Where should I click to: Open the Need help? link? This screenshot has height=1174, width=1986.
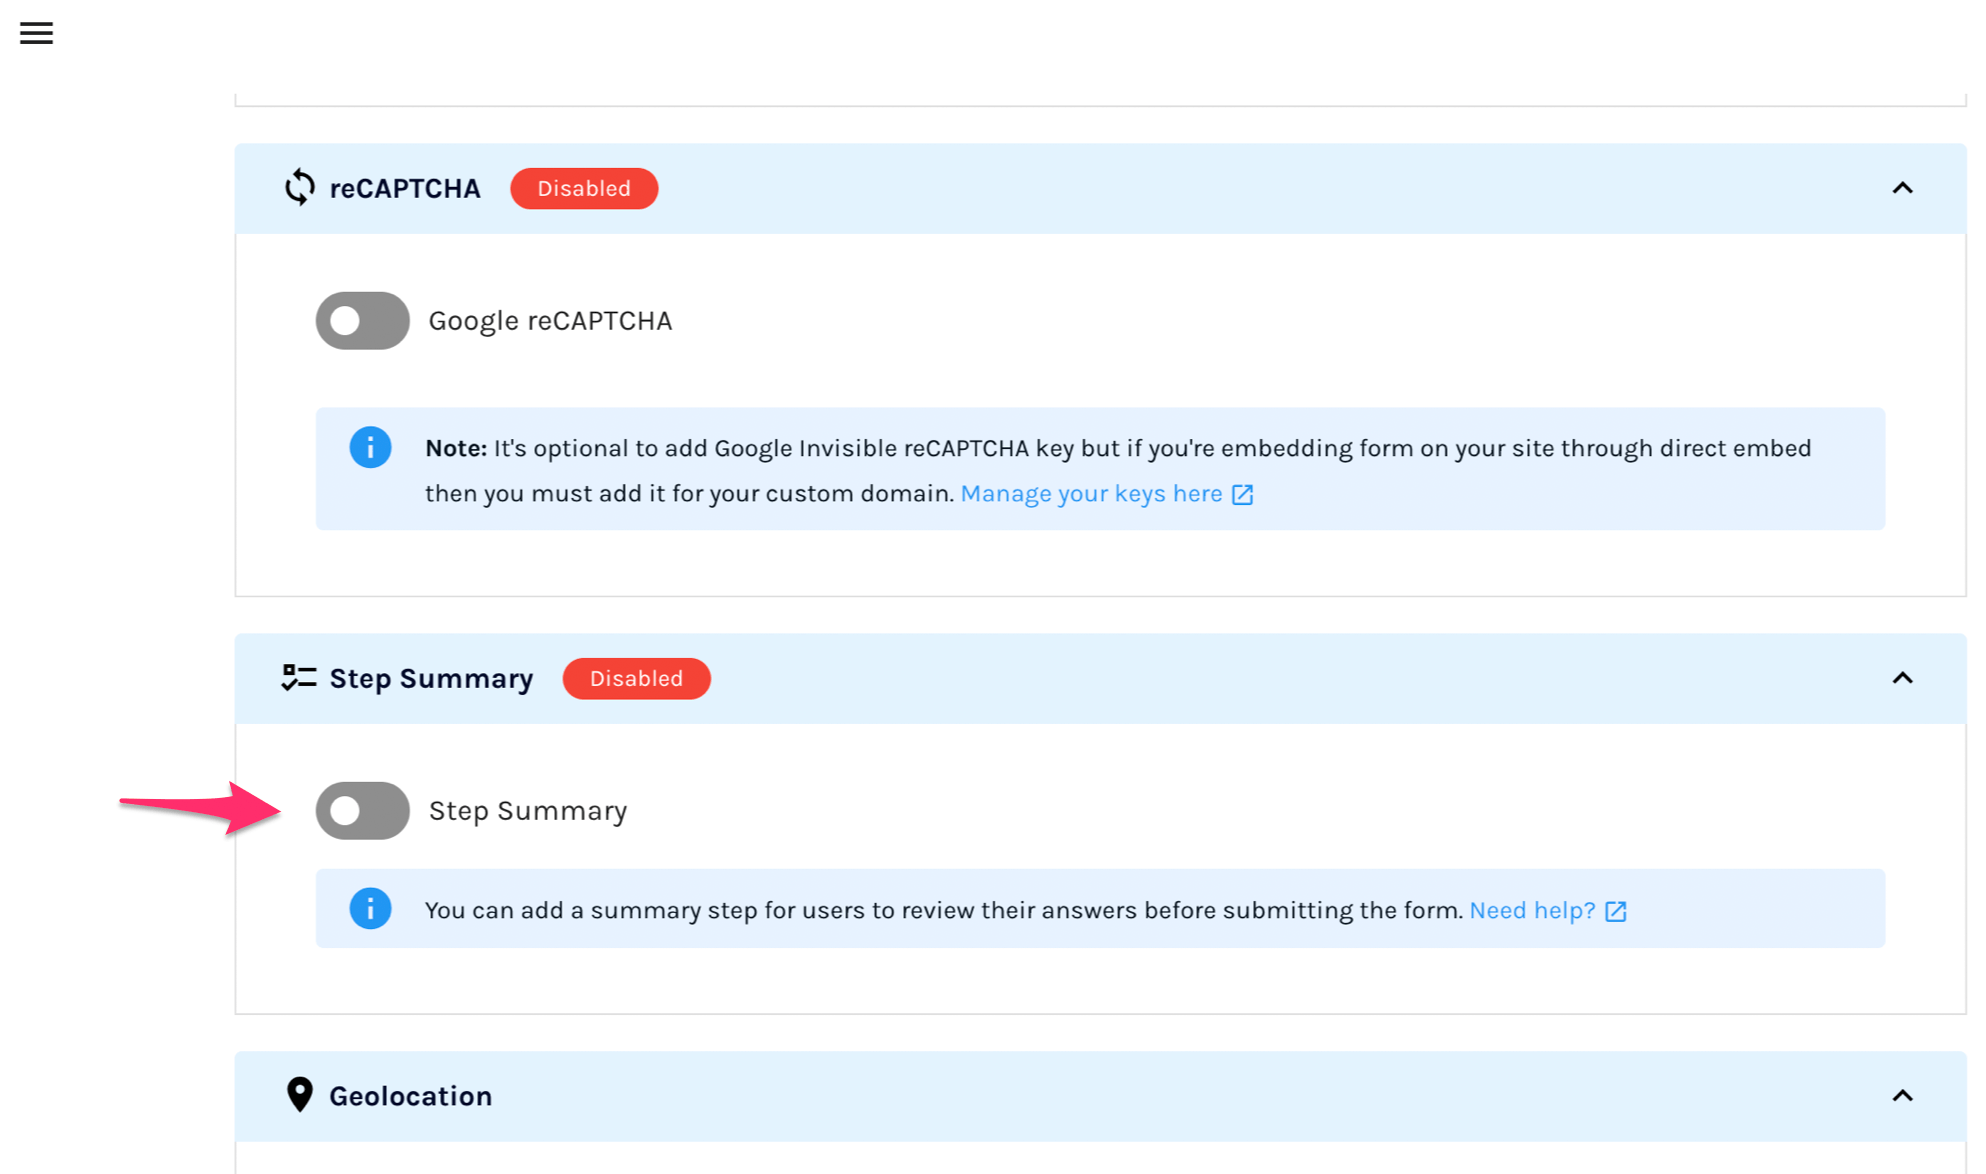[x=1532, y=911]
